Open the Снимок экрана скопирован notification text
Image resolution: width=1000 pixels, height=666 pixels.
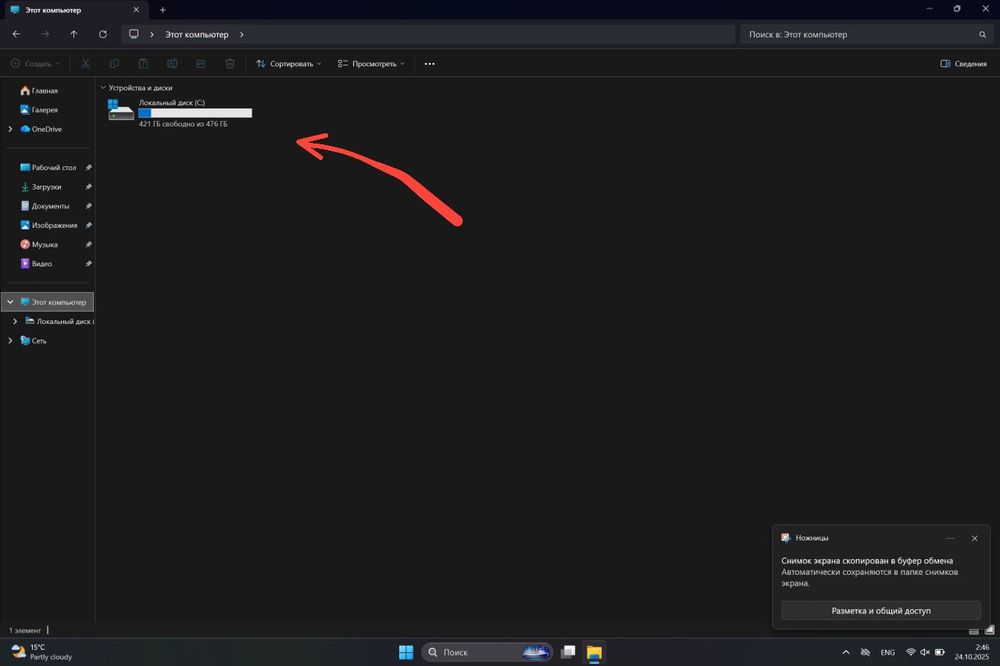(867, 561)
